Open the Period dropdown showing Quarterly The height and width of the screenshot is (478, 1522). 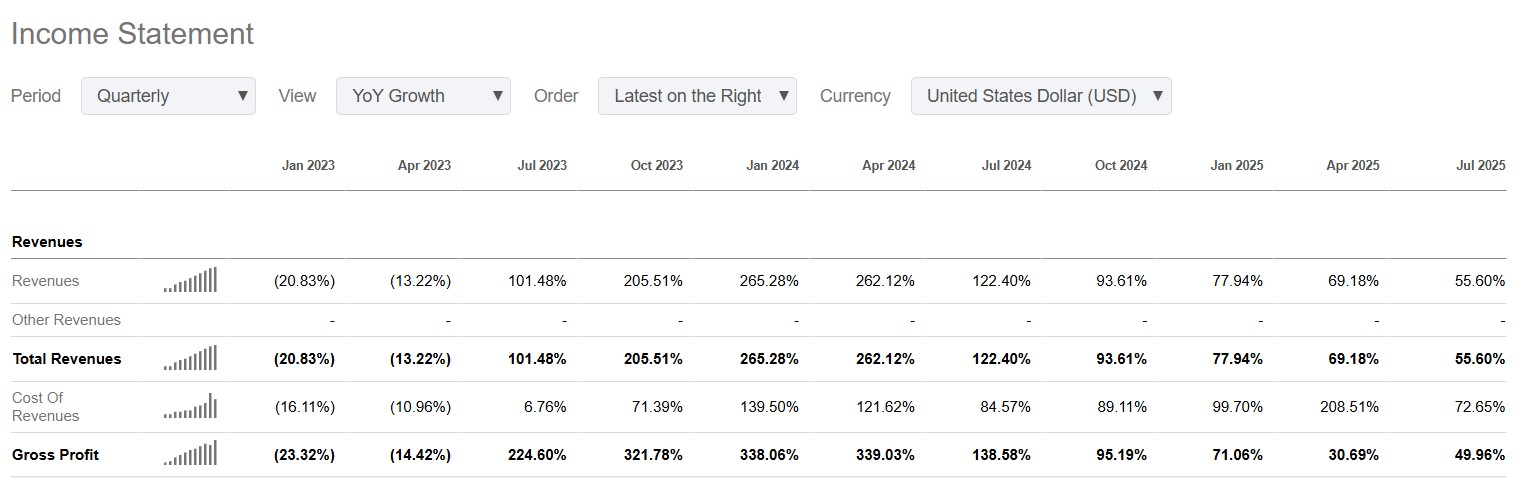pos(168,96)
